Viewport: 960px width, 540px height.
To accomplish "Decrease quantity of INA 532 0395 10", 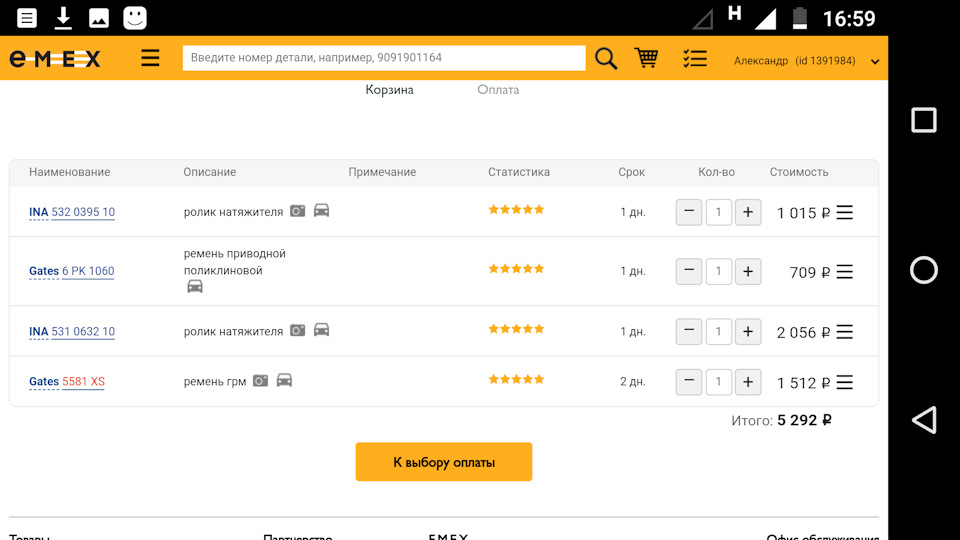I will click(689, 212).
